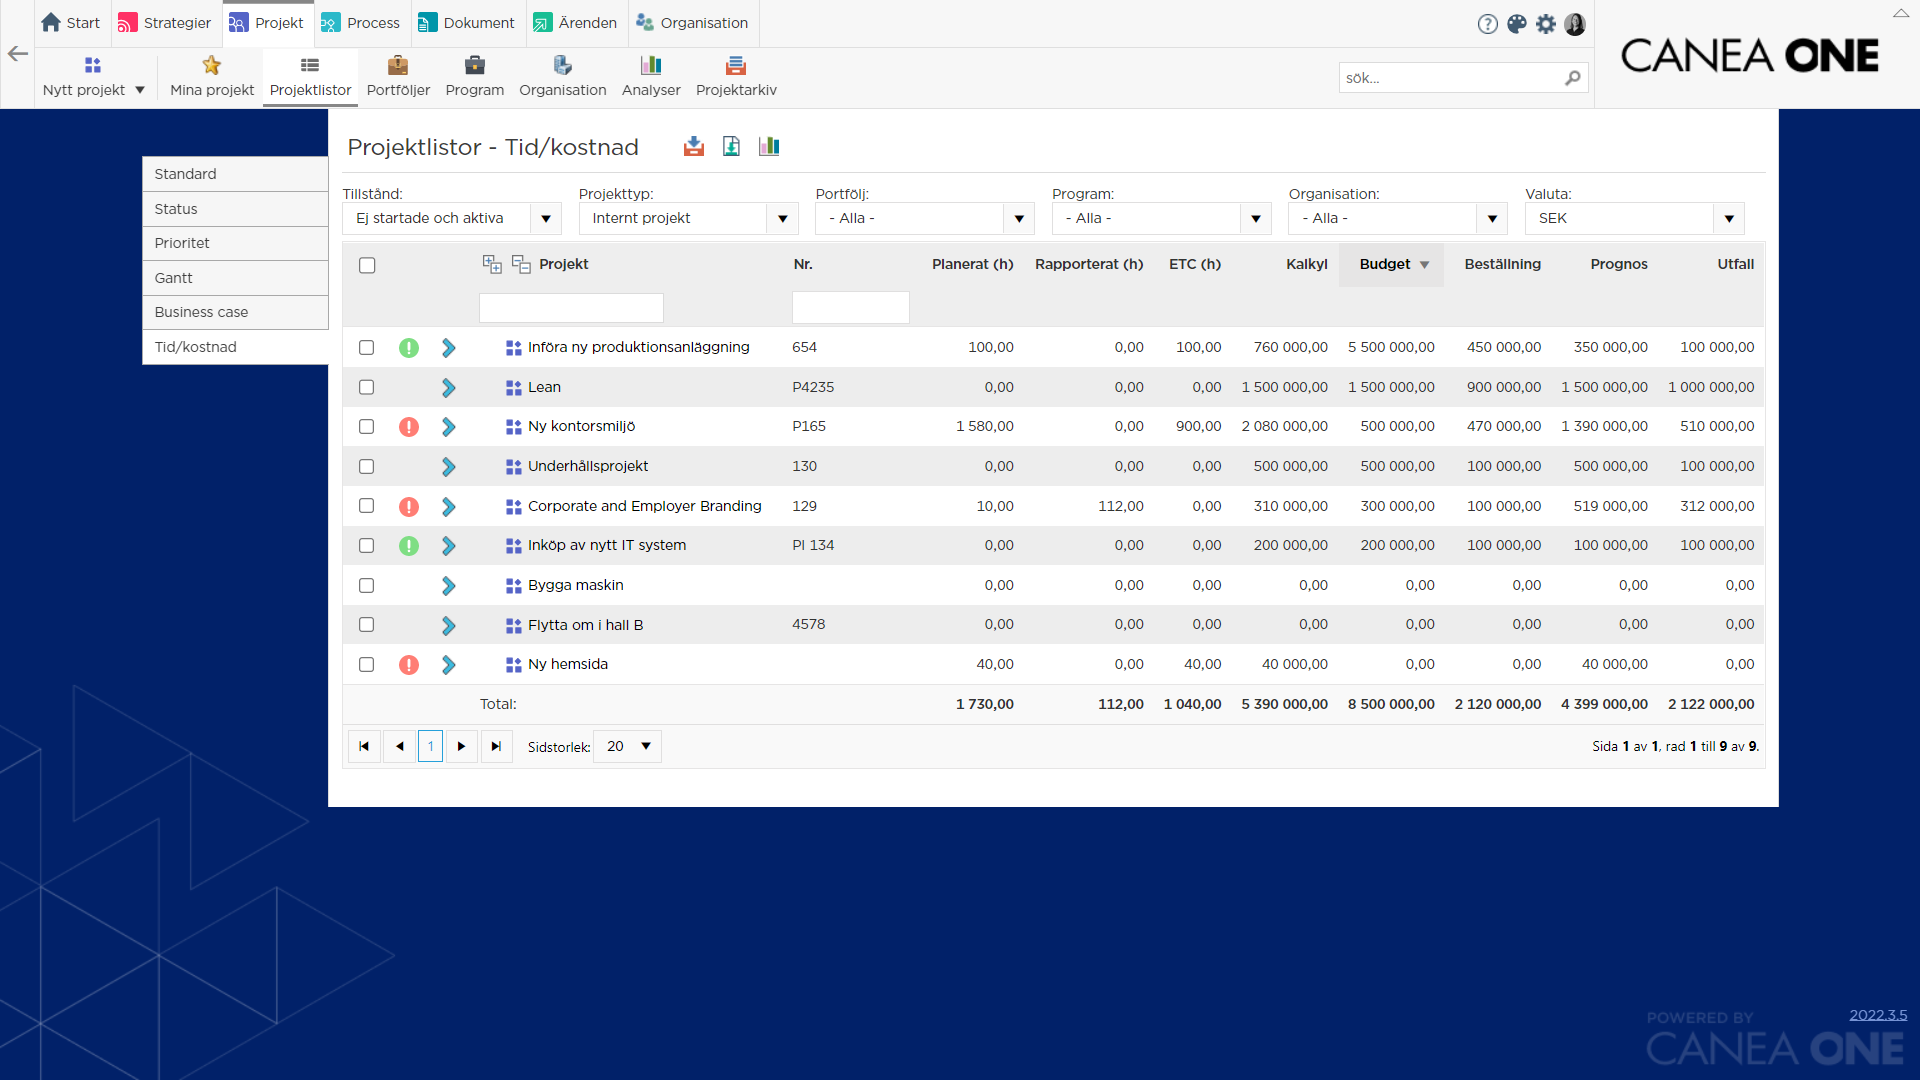Switch to the Start tab

[70, 23]
